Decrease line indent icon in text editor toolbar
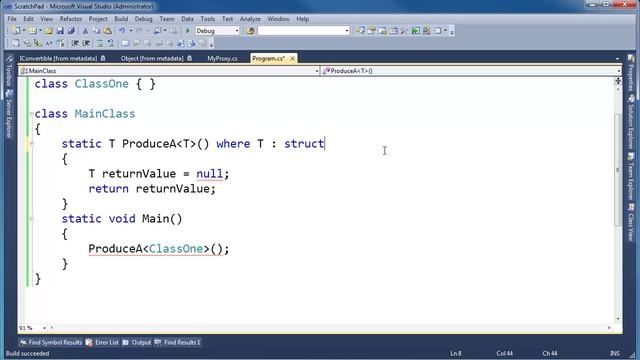Image resolution: width=640 pixels, height=360 pixels. tap(75, 43)
